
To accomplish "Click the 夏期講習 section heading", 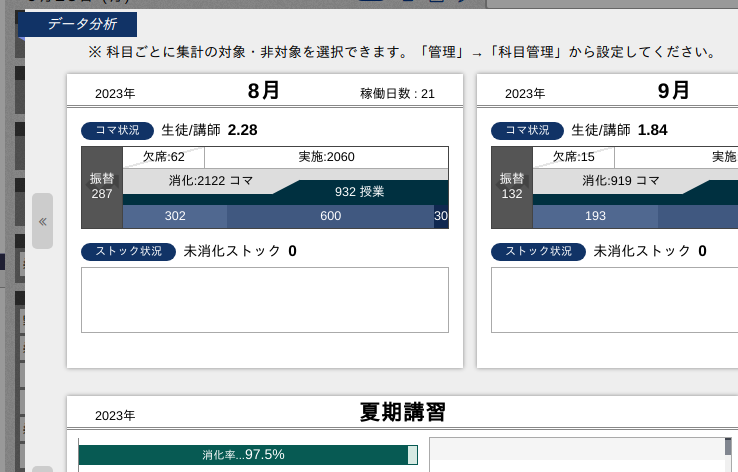I will point(402,412).
